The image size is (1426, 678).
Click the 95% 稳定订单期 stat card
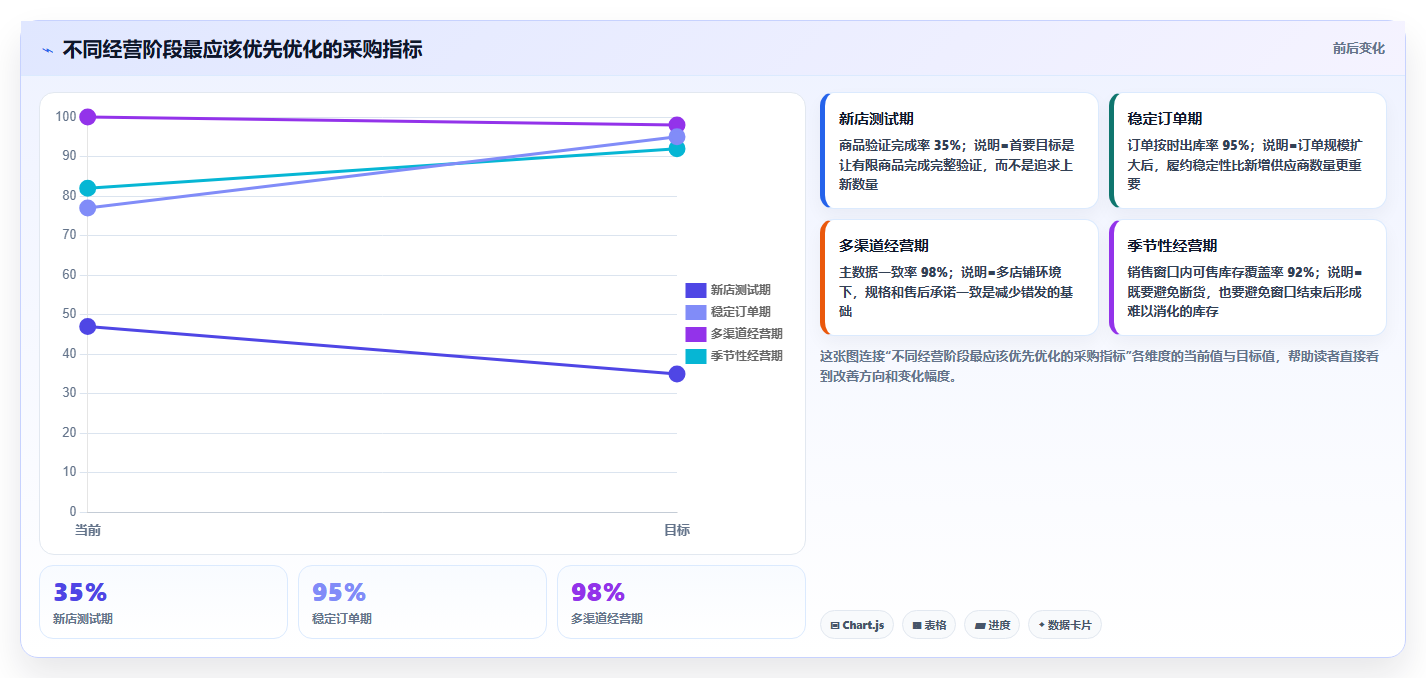click(422, 602)
